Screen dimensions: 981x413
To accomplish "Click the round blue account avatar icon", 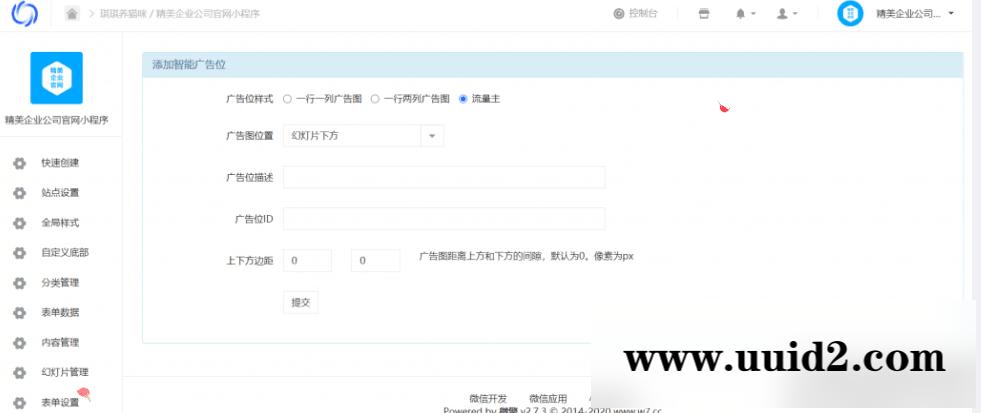I will pos(849,14).
